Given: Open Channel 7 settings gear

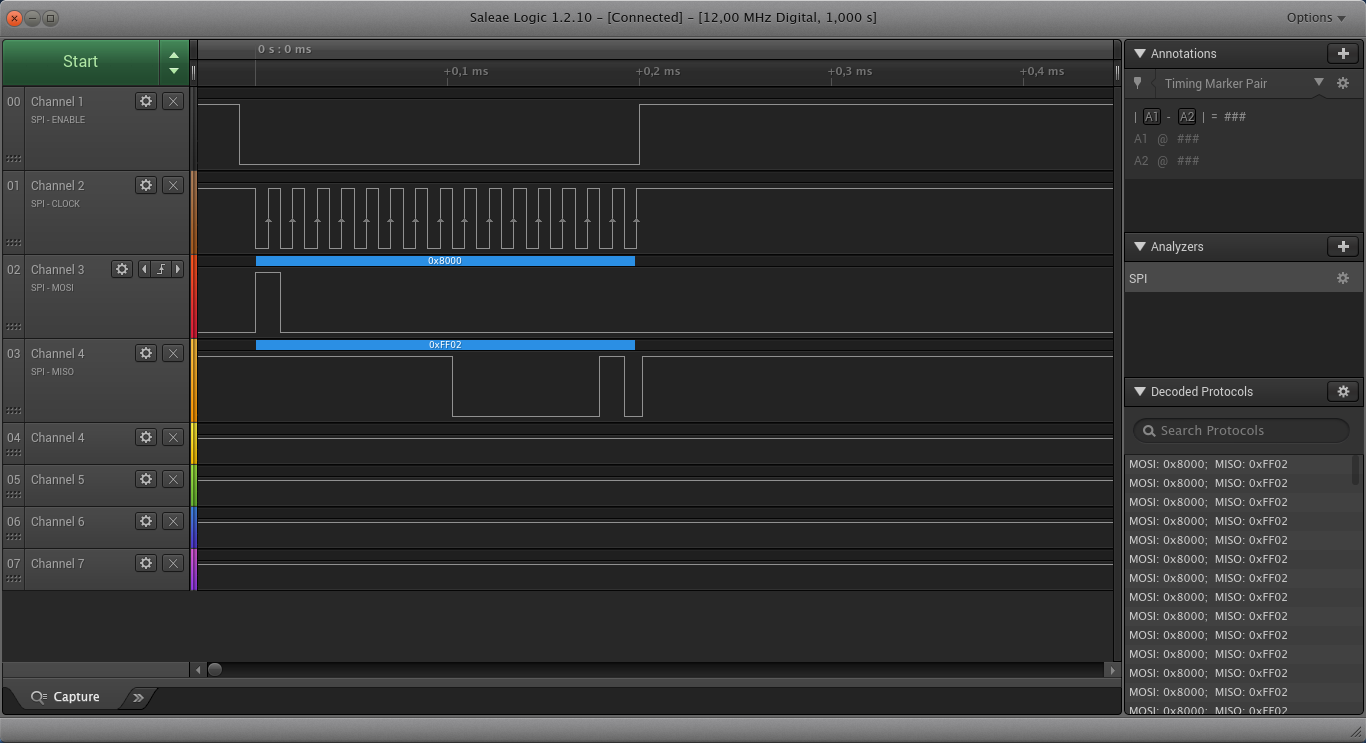Looking at the screenshot, I should pyautogui.click(x=146, y=563).
